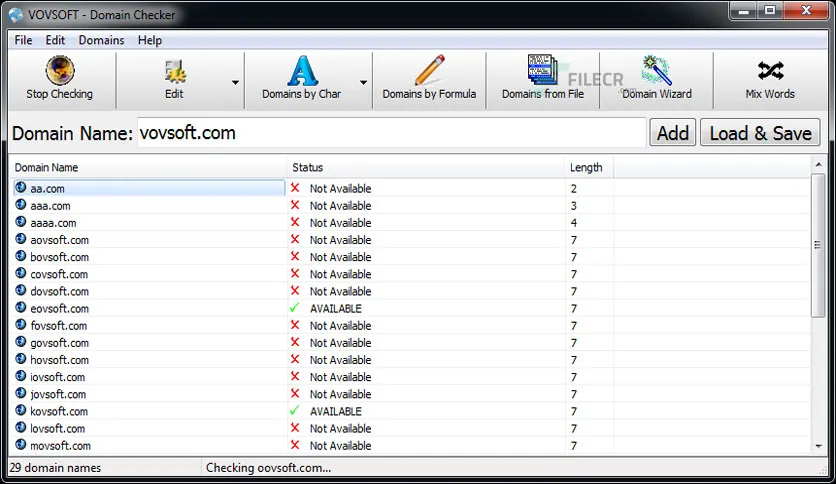This screenshot has height=484, width=836.
Task: Click 'Checking oovsoft.com...' status text
Action: coord(268,467)
